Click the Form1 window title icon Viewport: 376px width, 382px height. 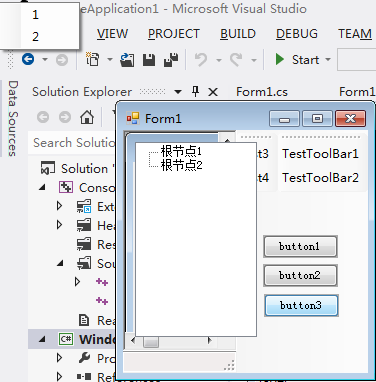[x=133, y=118]
